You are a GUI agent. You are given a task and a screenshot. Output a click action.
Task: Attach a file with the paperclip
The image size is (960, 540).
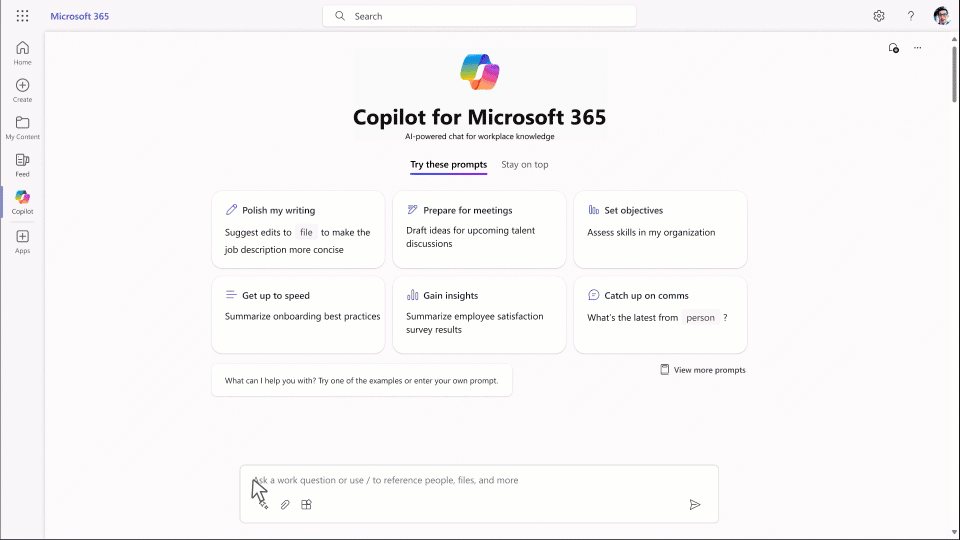point(285,505)
